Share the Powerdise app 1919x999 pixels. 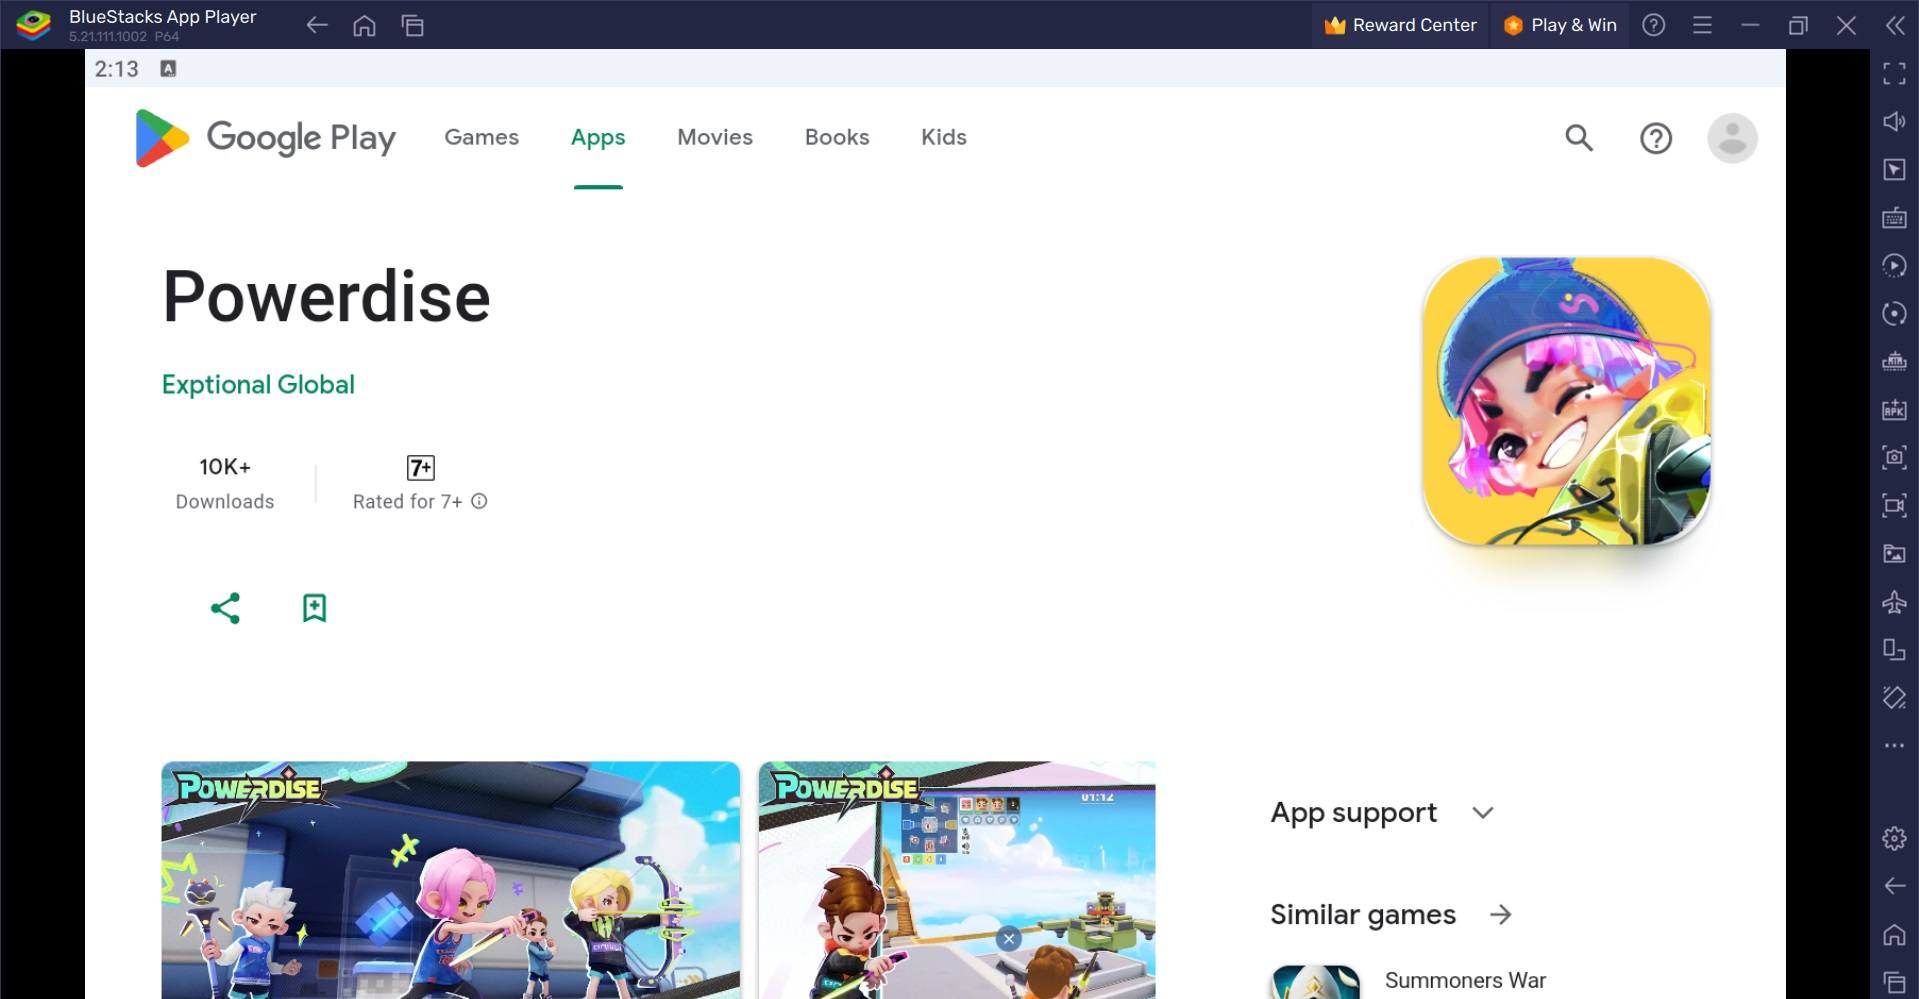tap(225, 608)
